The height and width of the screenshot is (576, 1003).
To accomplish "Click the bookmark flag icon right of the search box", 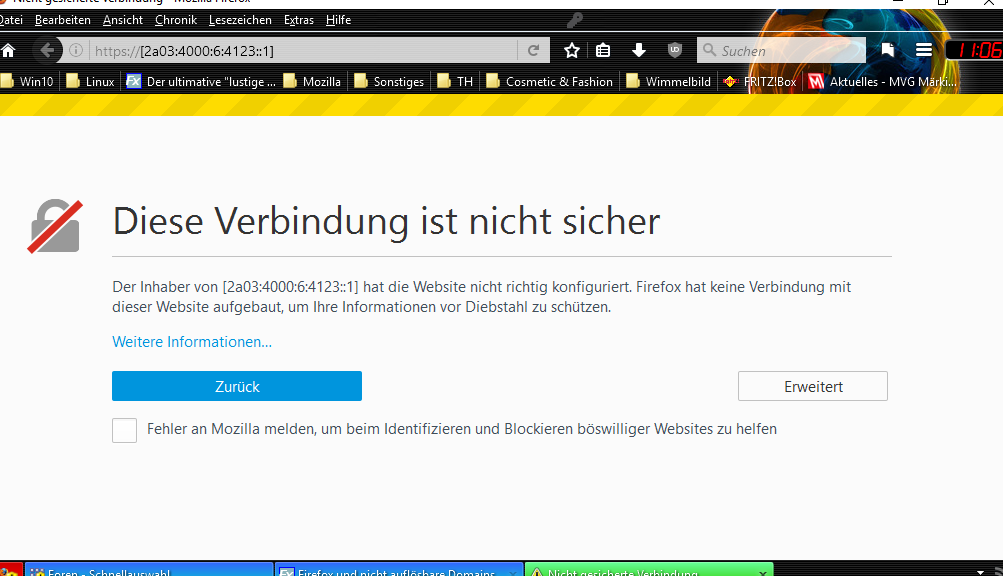I will [887, 50].
